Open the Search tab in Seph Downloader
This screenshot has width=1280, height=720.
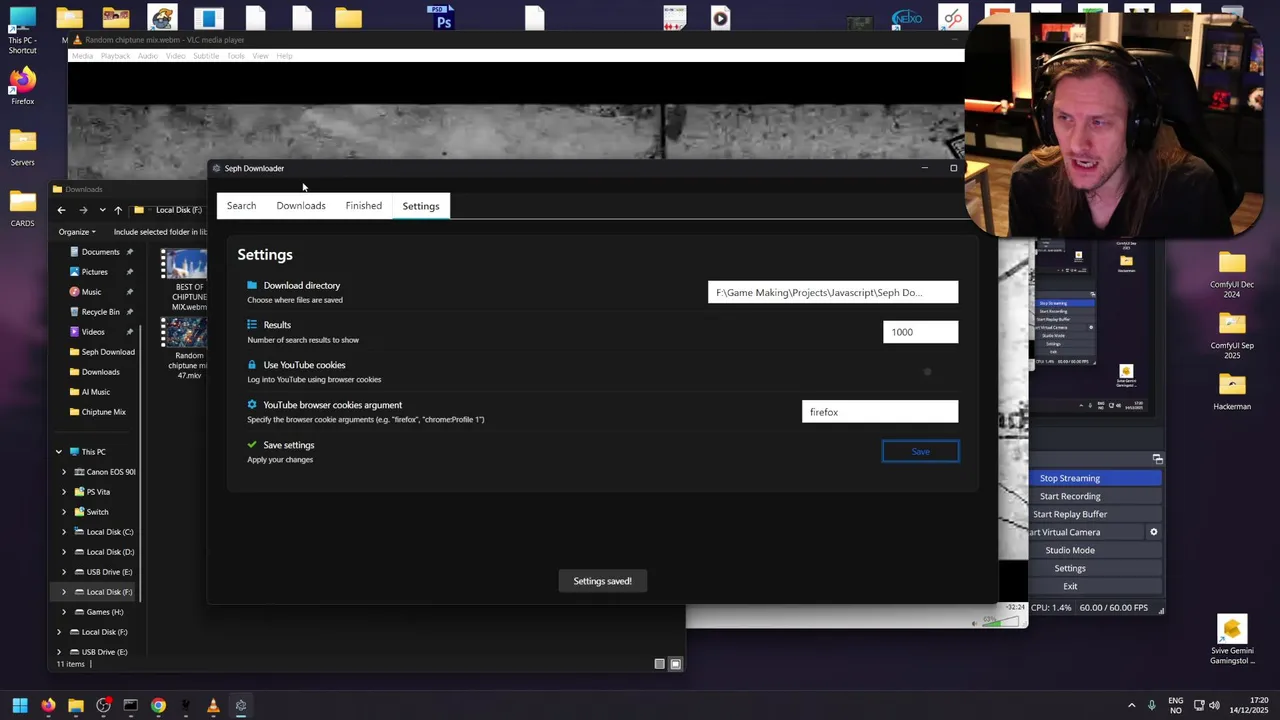coord(241,206)
